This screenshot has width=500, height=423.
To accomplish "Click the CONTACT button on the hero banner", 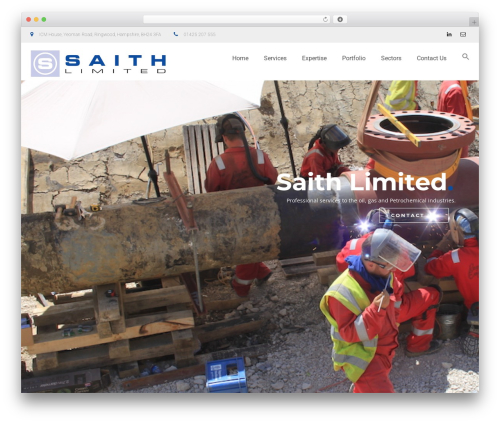I will (x=414, y=215).
